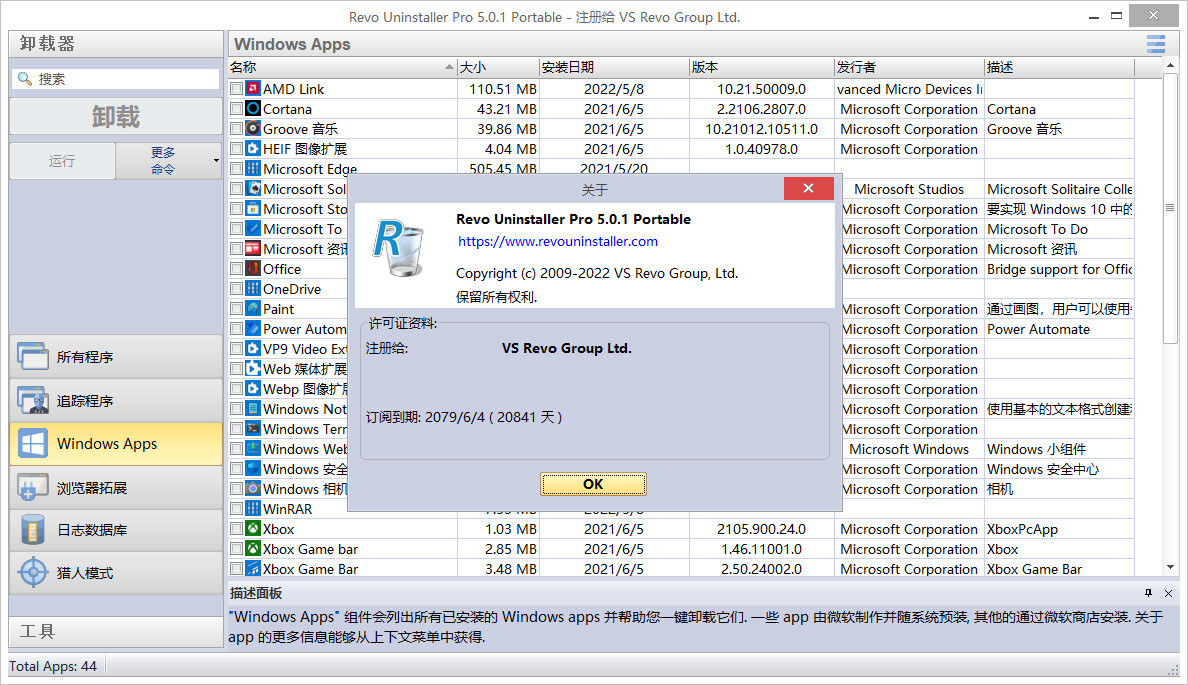This screenshot has width=1188, height=685.
Task: Click the AMD Link app icon
Action: [253, 89]
